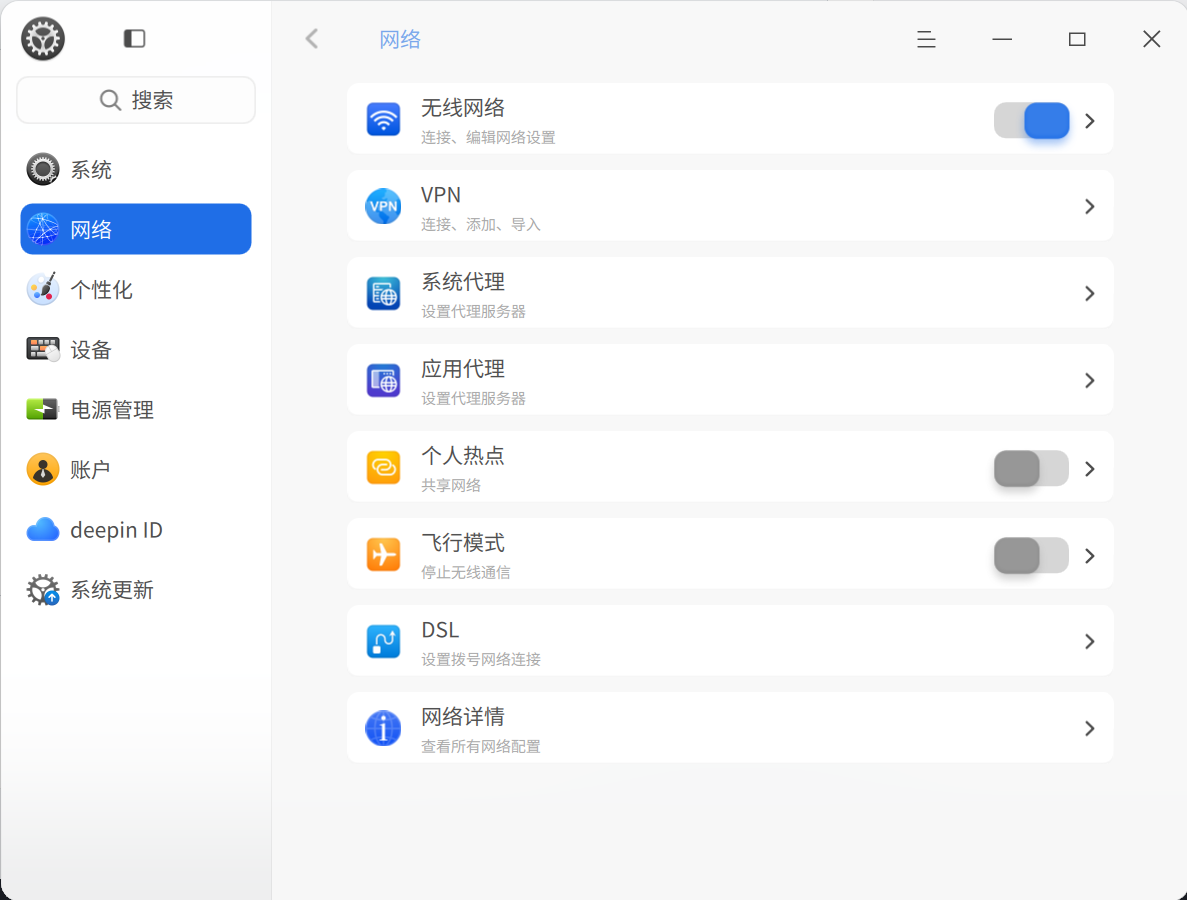Image resolution: width=1187 pixels, height=900 pixels.
Task: Turn on the 飞行模式 switch
Action: pos(1031,556)
